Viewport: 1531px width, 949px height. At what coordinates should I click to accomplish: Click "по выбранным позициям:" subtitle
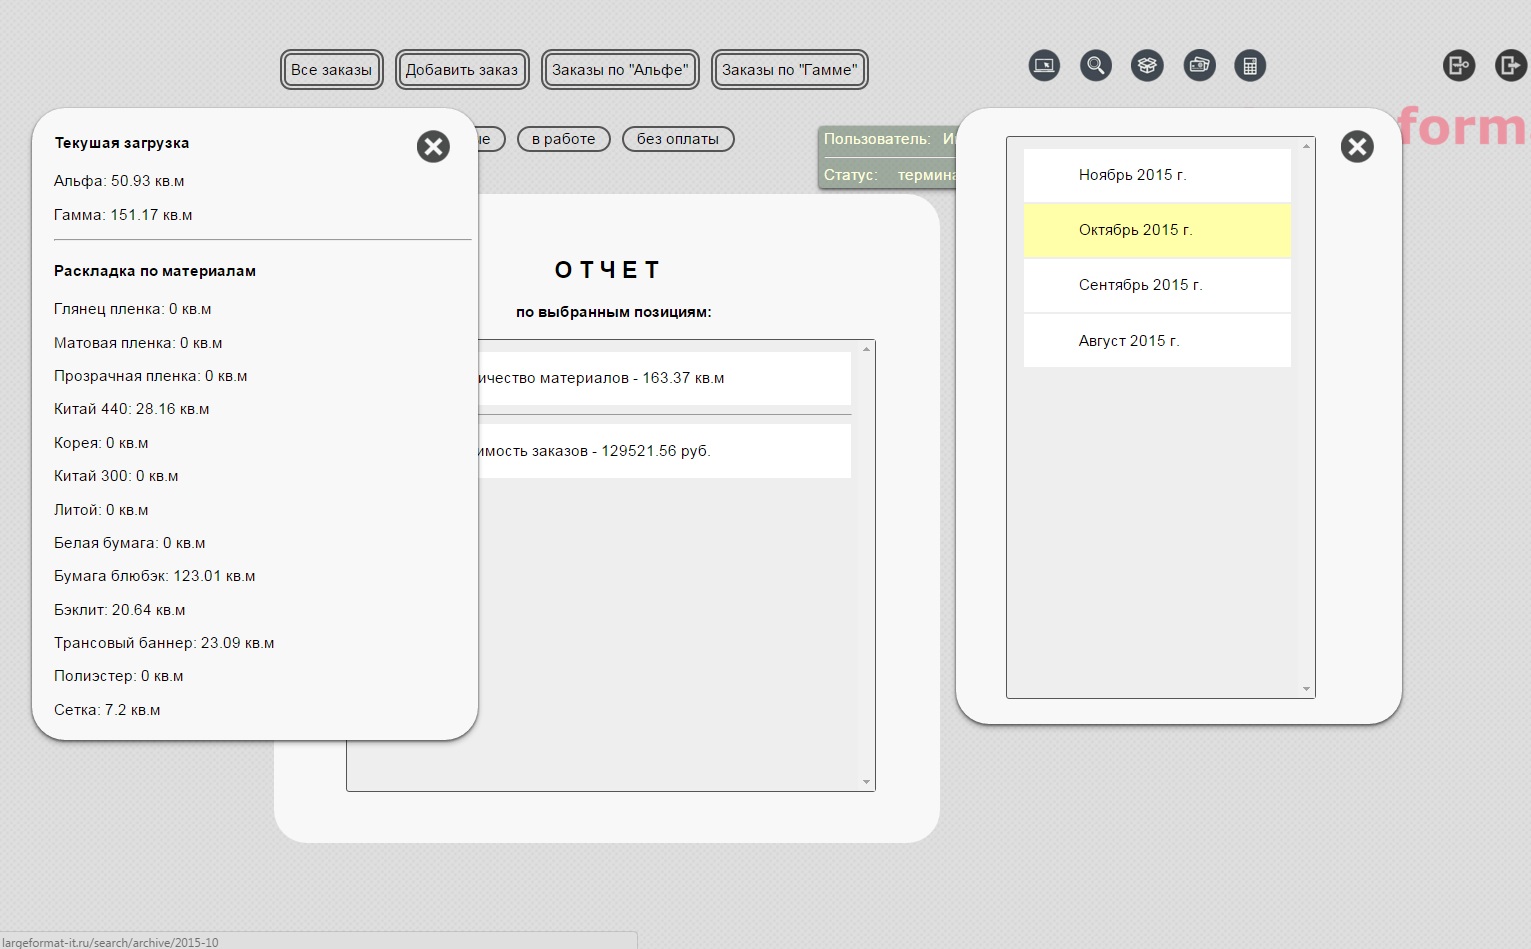(614, 312)
